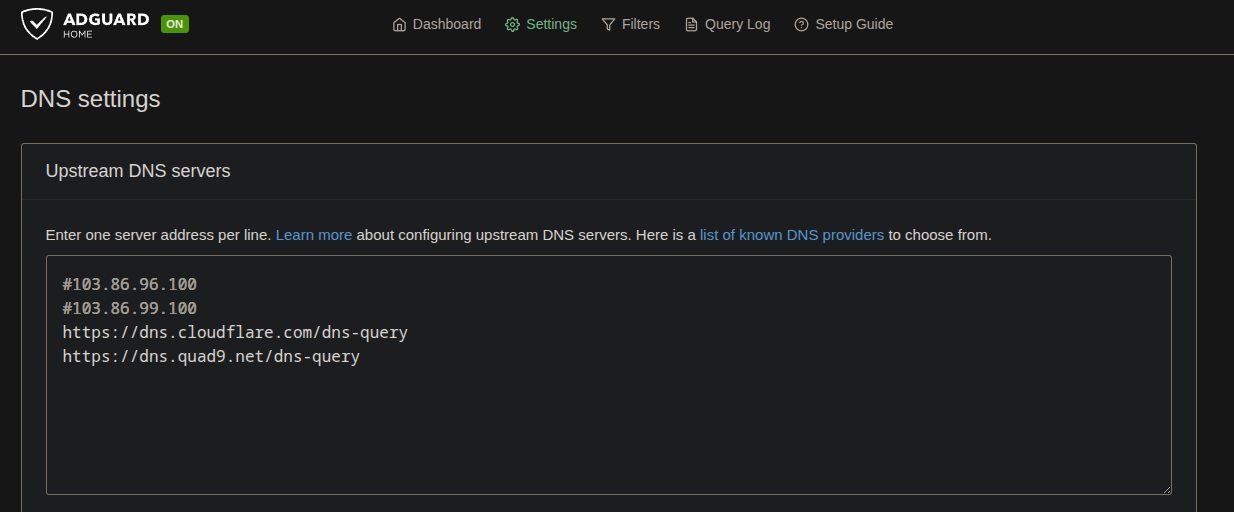Click the line #103.86.96.100 in textarea

[x=130, y=284]
